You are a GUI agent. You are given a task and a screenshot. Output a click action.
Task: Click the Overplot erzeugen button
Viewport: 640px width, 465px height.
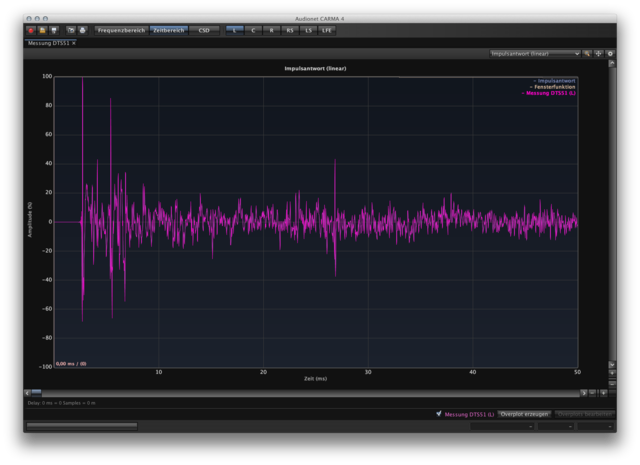coord(524,413)
